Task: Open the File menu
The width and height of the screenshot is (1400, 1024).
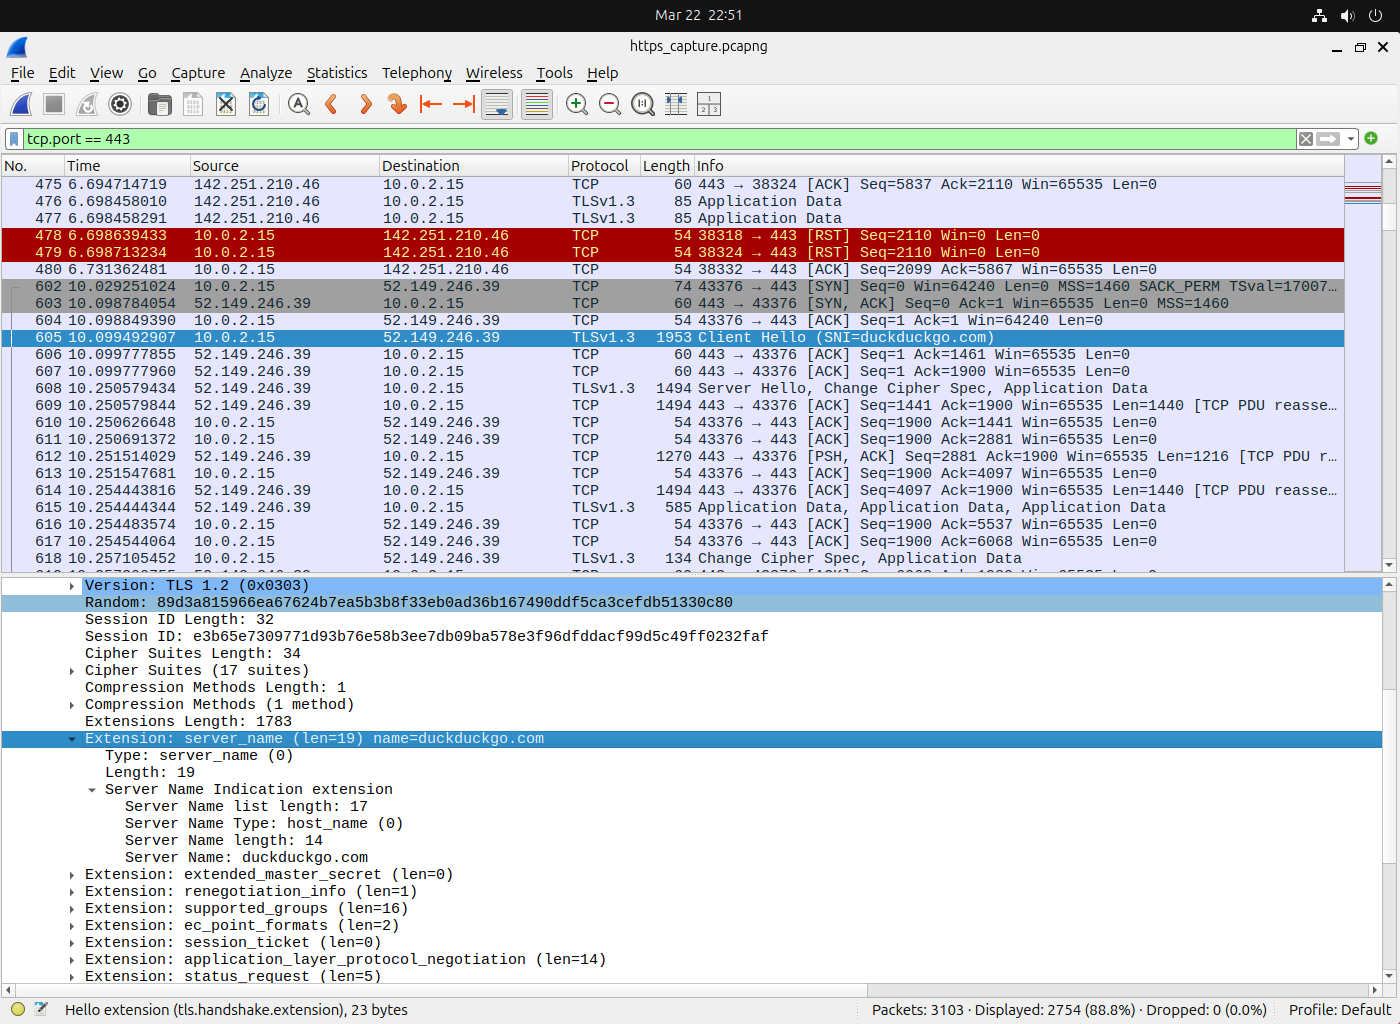Action: (22, 73)
